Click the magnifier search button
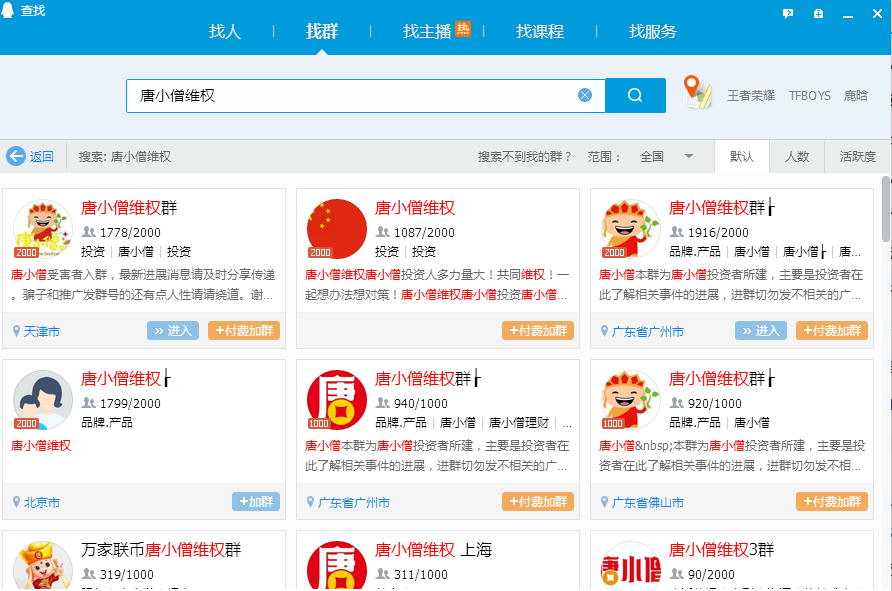This screenshot has width=892, height=591. click(x=635, y=96)
